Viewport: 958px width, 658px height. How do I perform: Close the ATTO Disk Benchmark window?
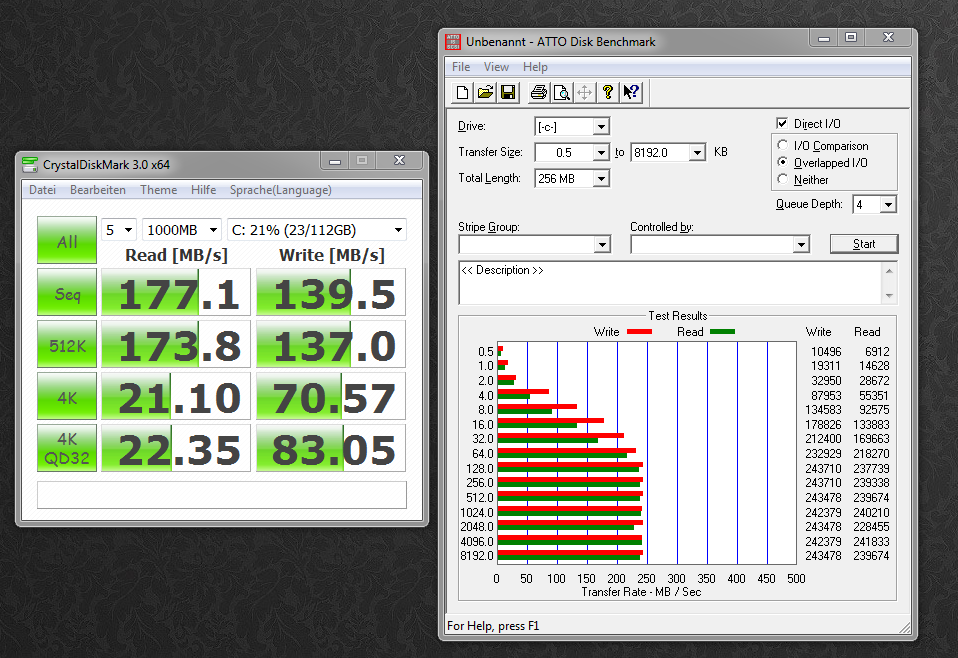pos(888,37)
